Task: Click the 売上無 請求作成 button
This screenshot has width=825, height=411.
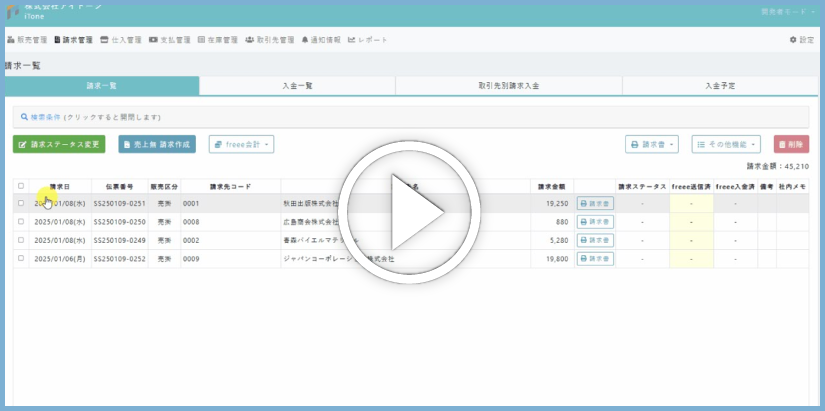Action: coord(157,144)
